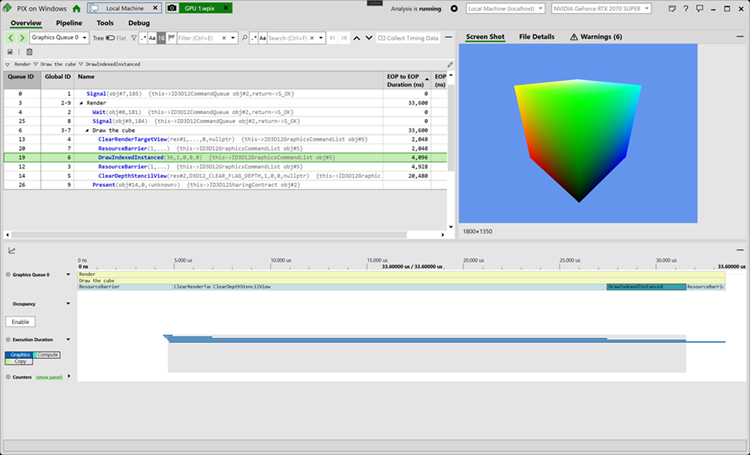Click the pencil edit icon above the event list
Image resolution: width=750 pixels, height=455 pixels.
450,64
